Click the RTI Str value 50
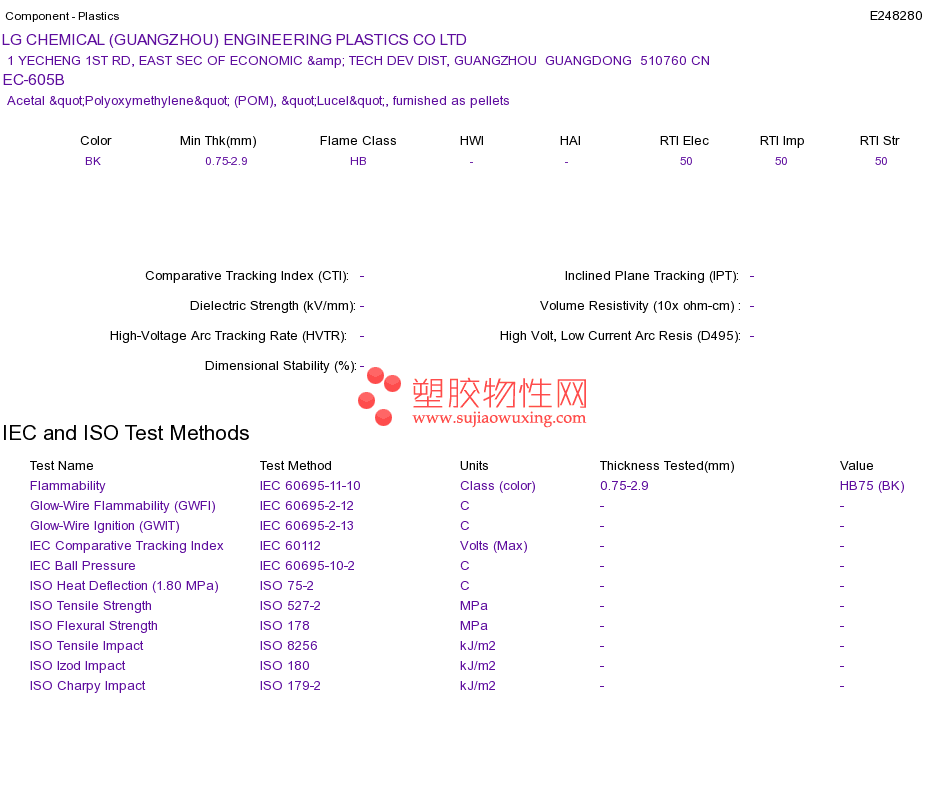 click(x=881, y=161)
